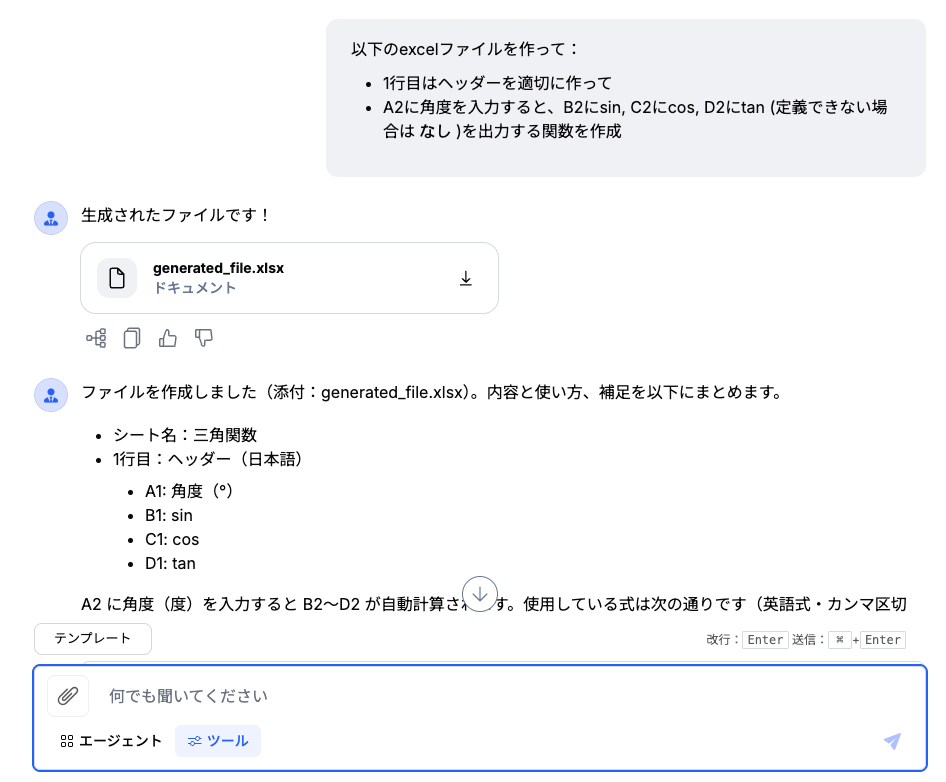This screenshot has width=946, height=782.
Task: Download generated_file.xlsx with the arrow icon
Action: pyautogui.click(x=465, y=278)
